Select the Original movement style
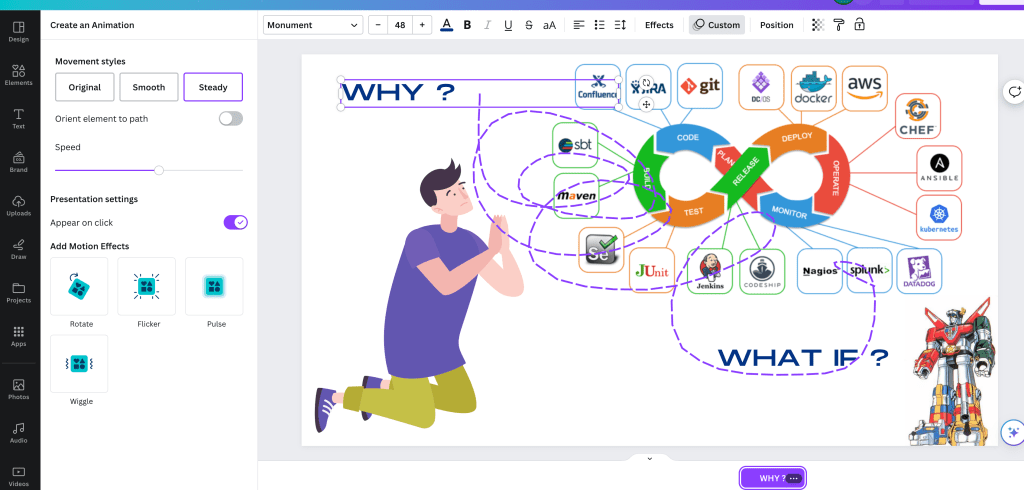 pyautogui.click(x=85, y=87)
